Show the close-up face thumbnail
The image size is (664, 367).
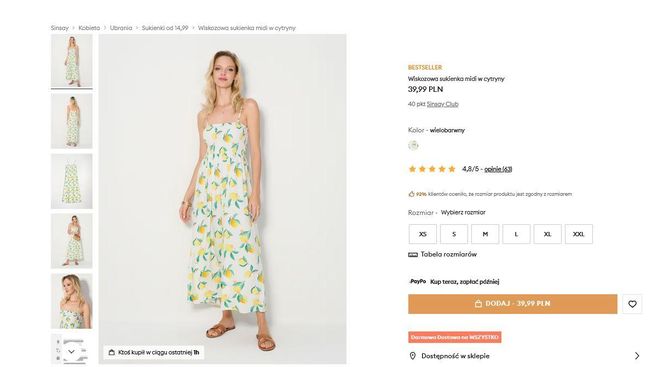[72, 301]
